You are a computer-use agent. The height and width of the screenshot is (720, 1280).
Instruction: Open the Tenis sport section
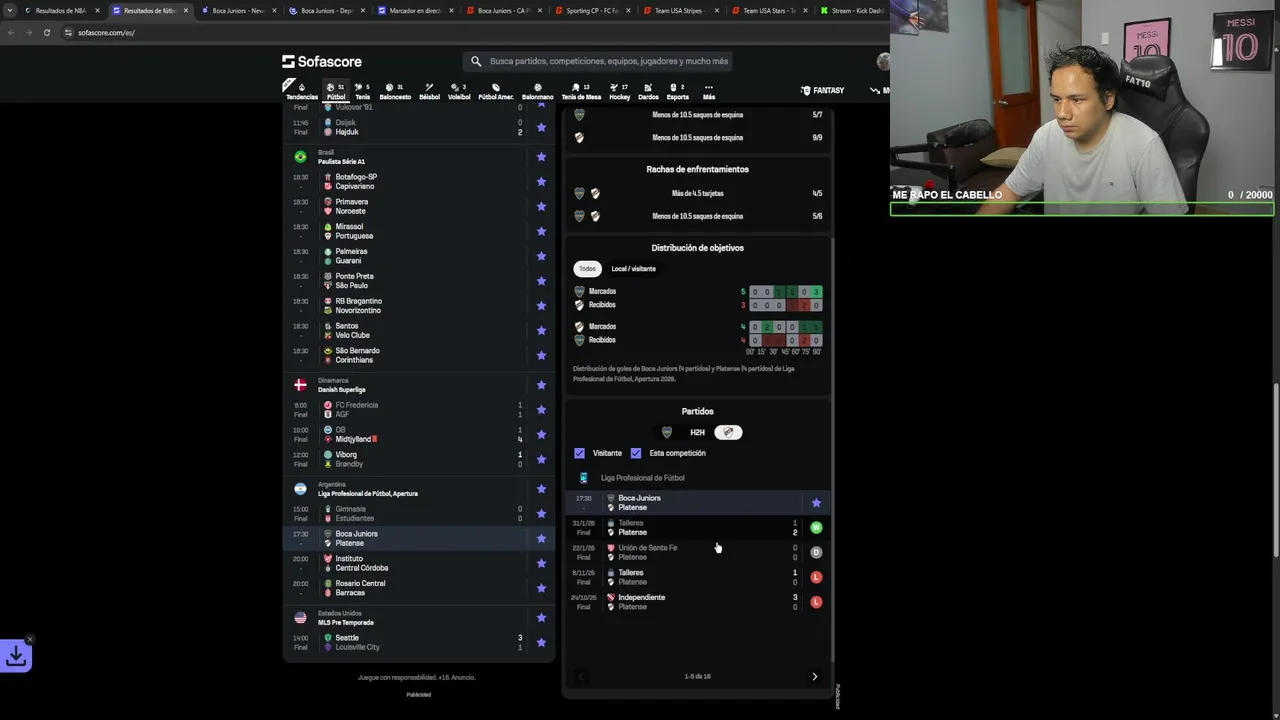(x=362, y=91)
